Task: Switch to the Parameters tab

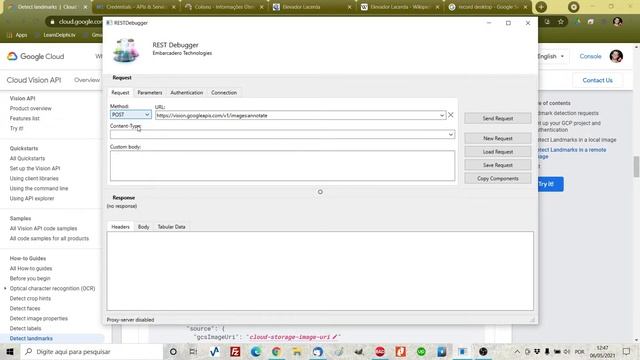Action: [x=150, y=93]
